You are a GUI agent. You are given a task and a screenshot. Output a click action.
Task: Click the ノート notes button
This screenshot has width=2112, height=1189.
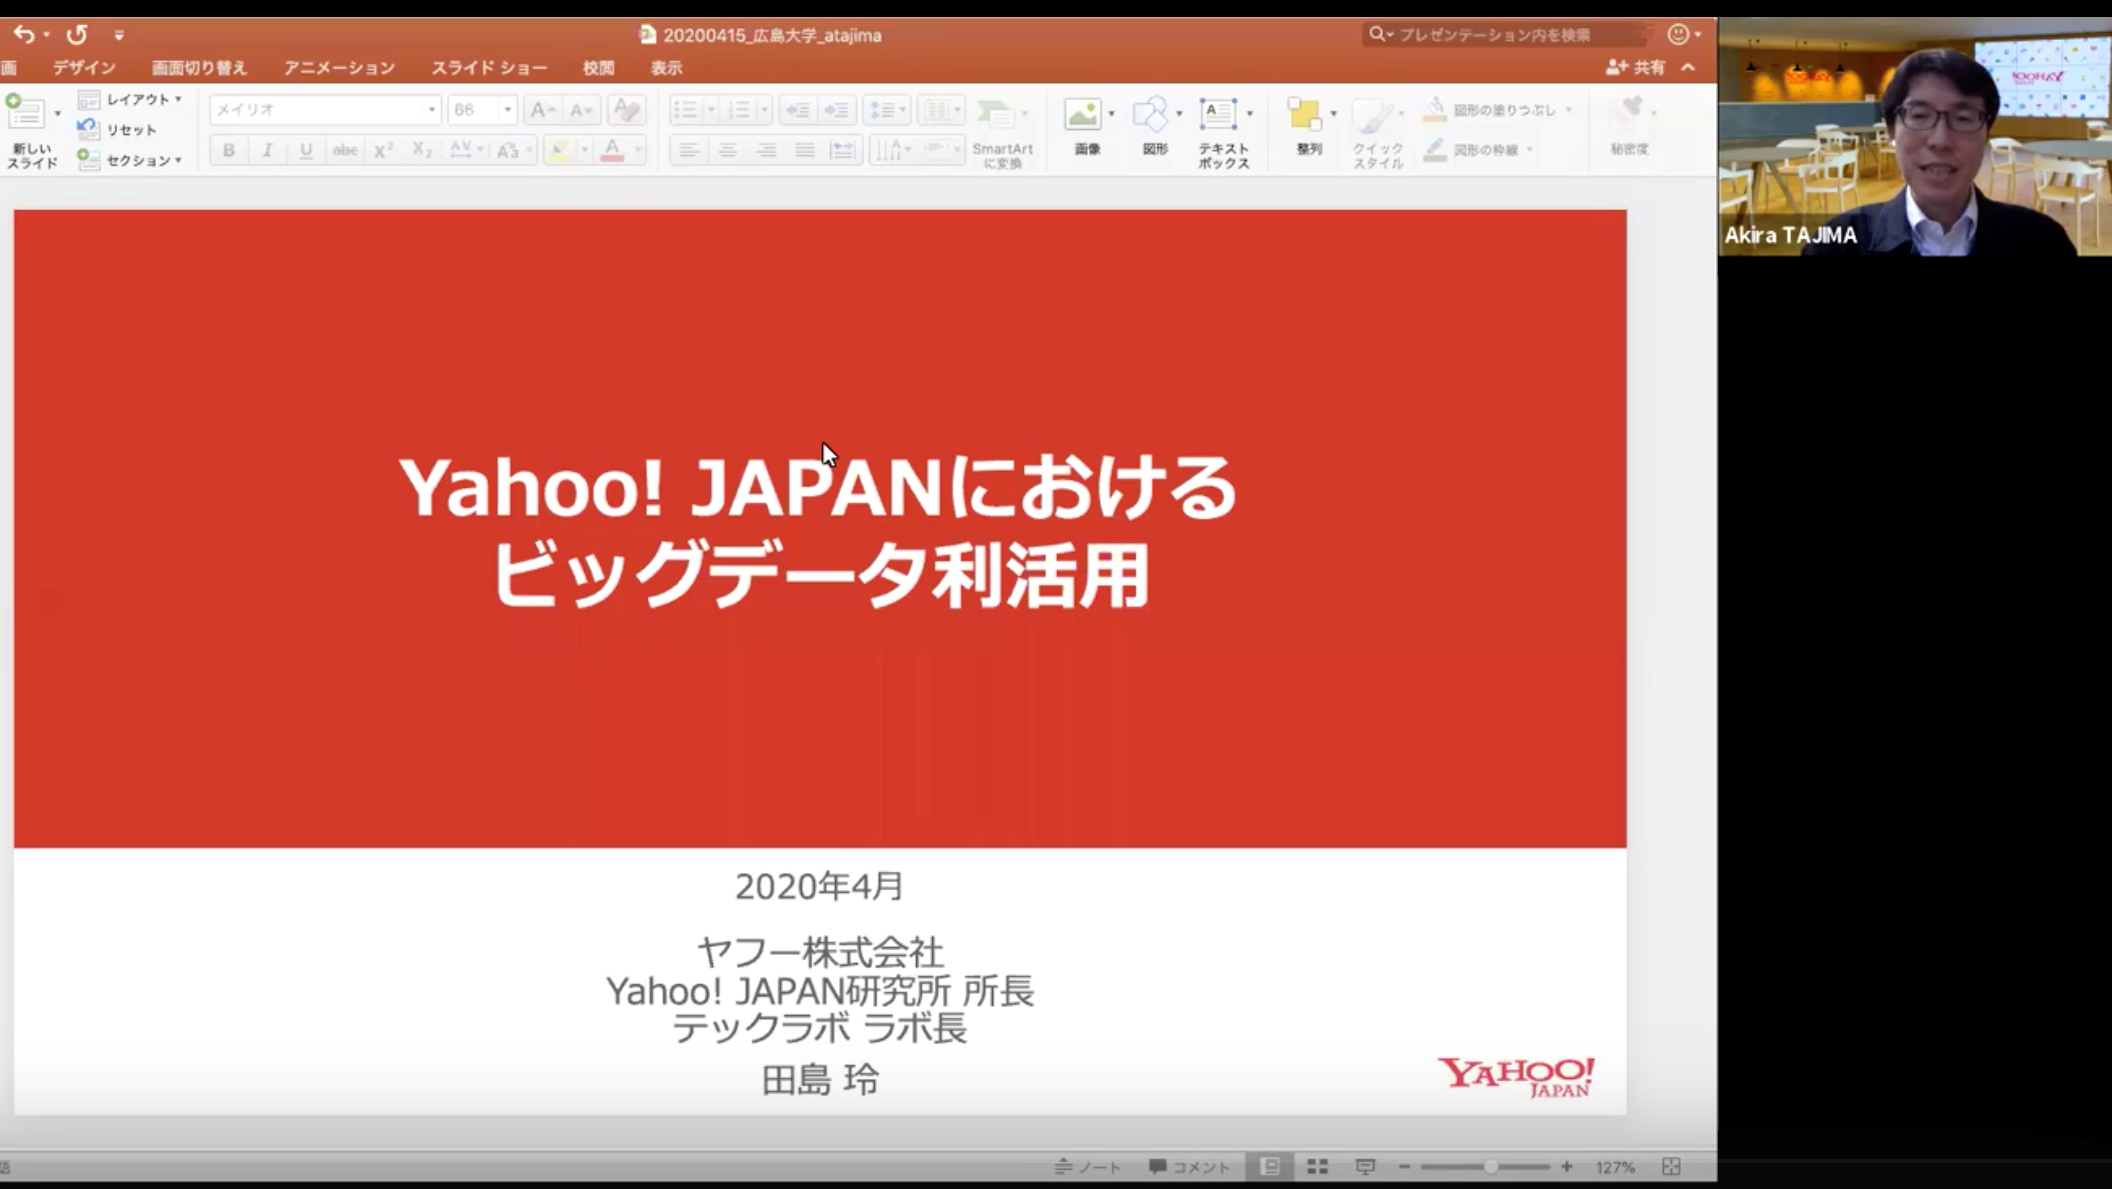[1088, 1166]
